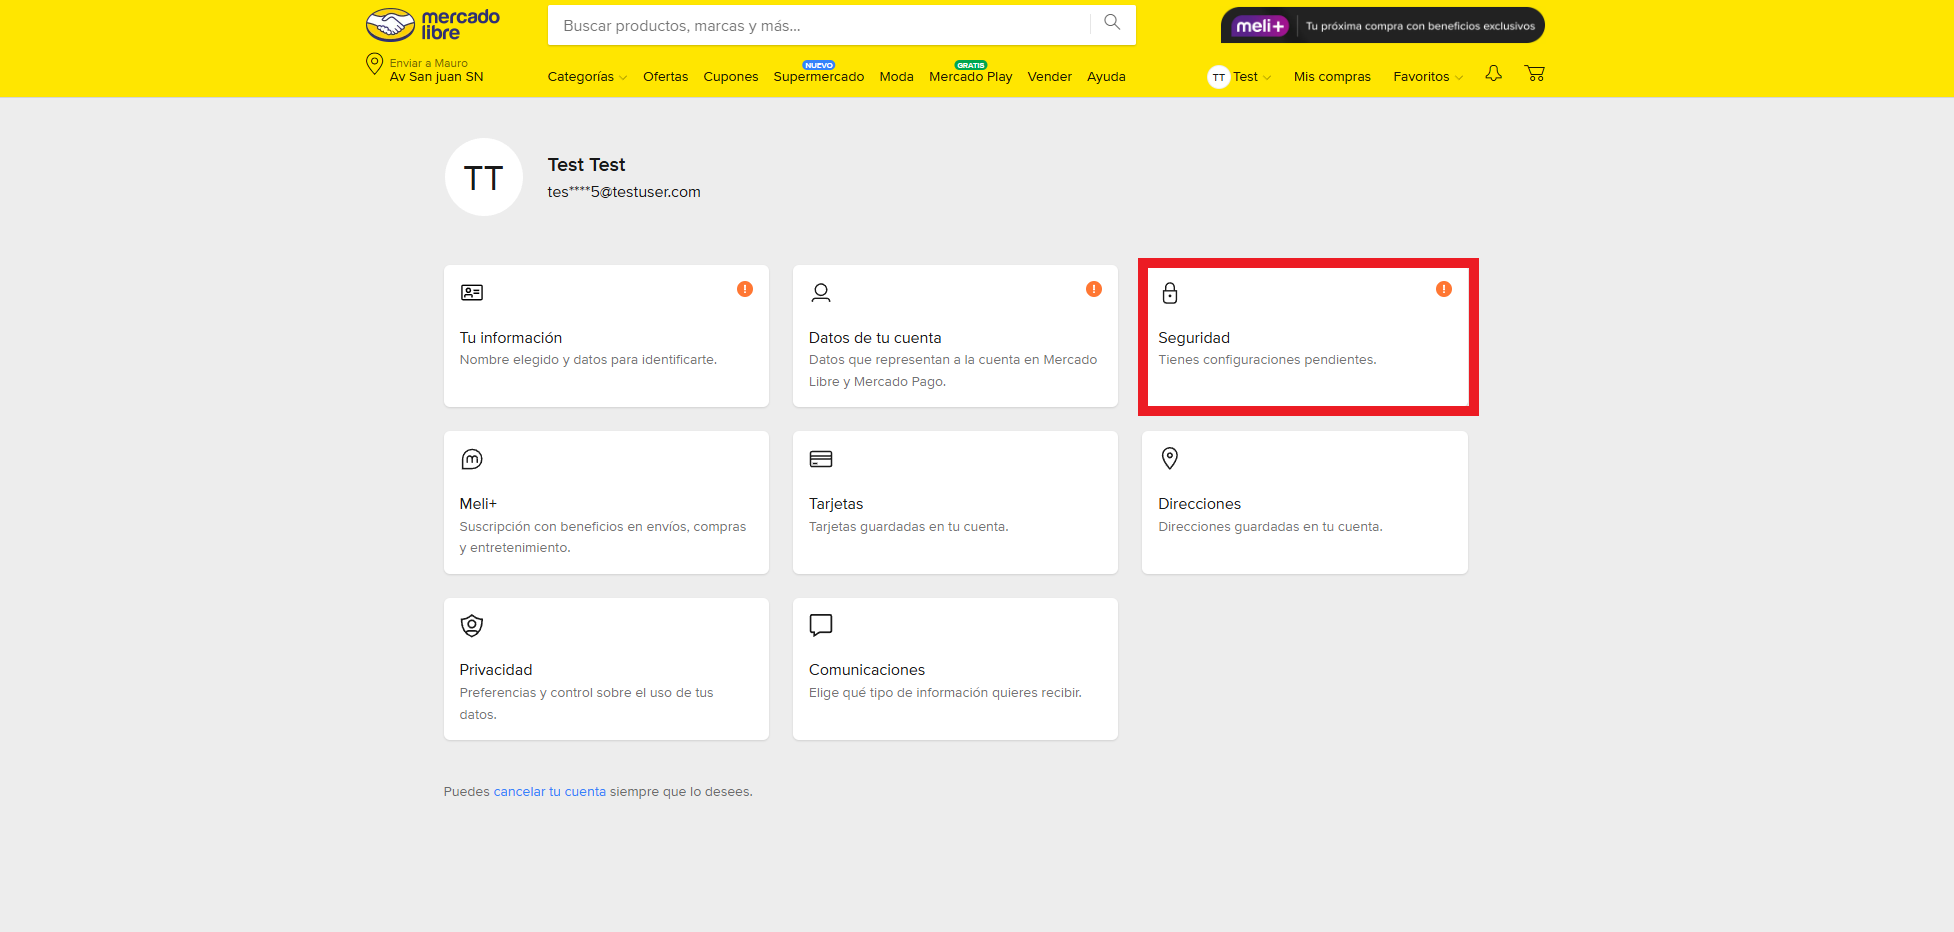
Task: Expand the Categorías dropdown
Action: click(x=587, y=77)
